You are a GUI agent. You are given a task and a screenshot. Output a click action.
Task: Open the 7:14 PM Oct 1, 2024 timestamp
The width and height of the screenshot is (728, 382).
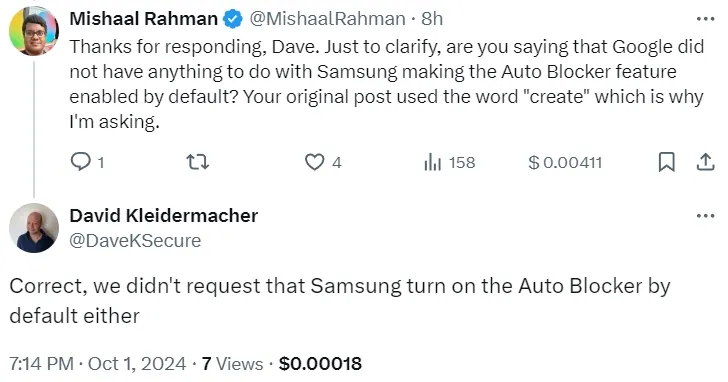point(98,363)
